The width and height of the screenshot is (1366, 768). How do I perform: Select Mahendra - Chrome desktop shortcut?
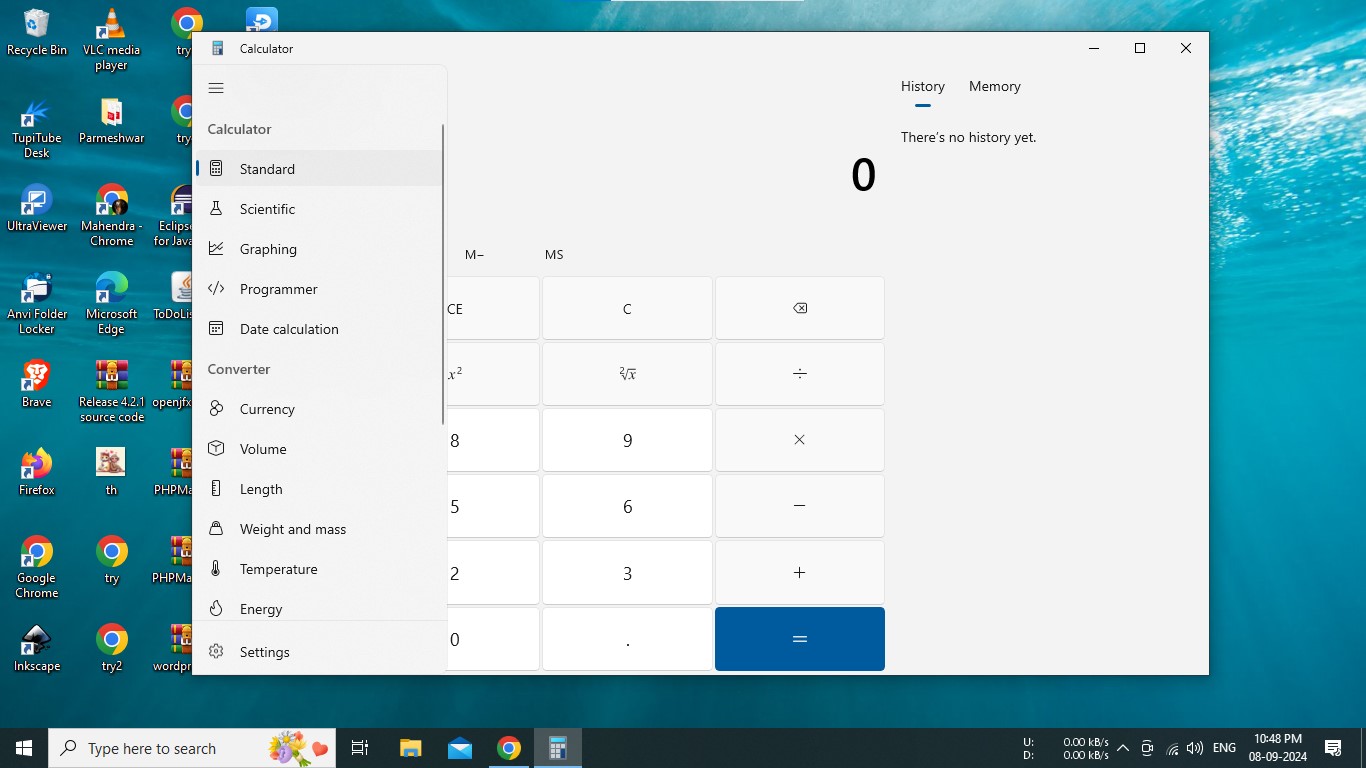pyautogui.click(x=111, y=216)
